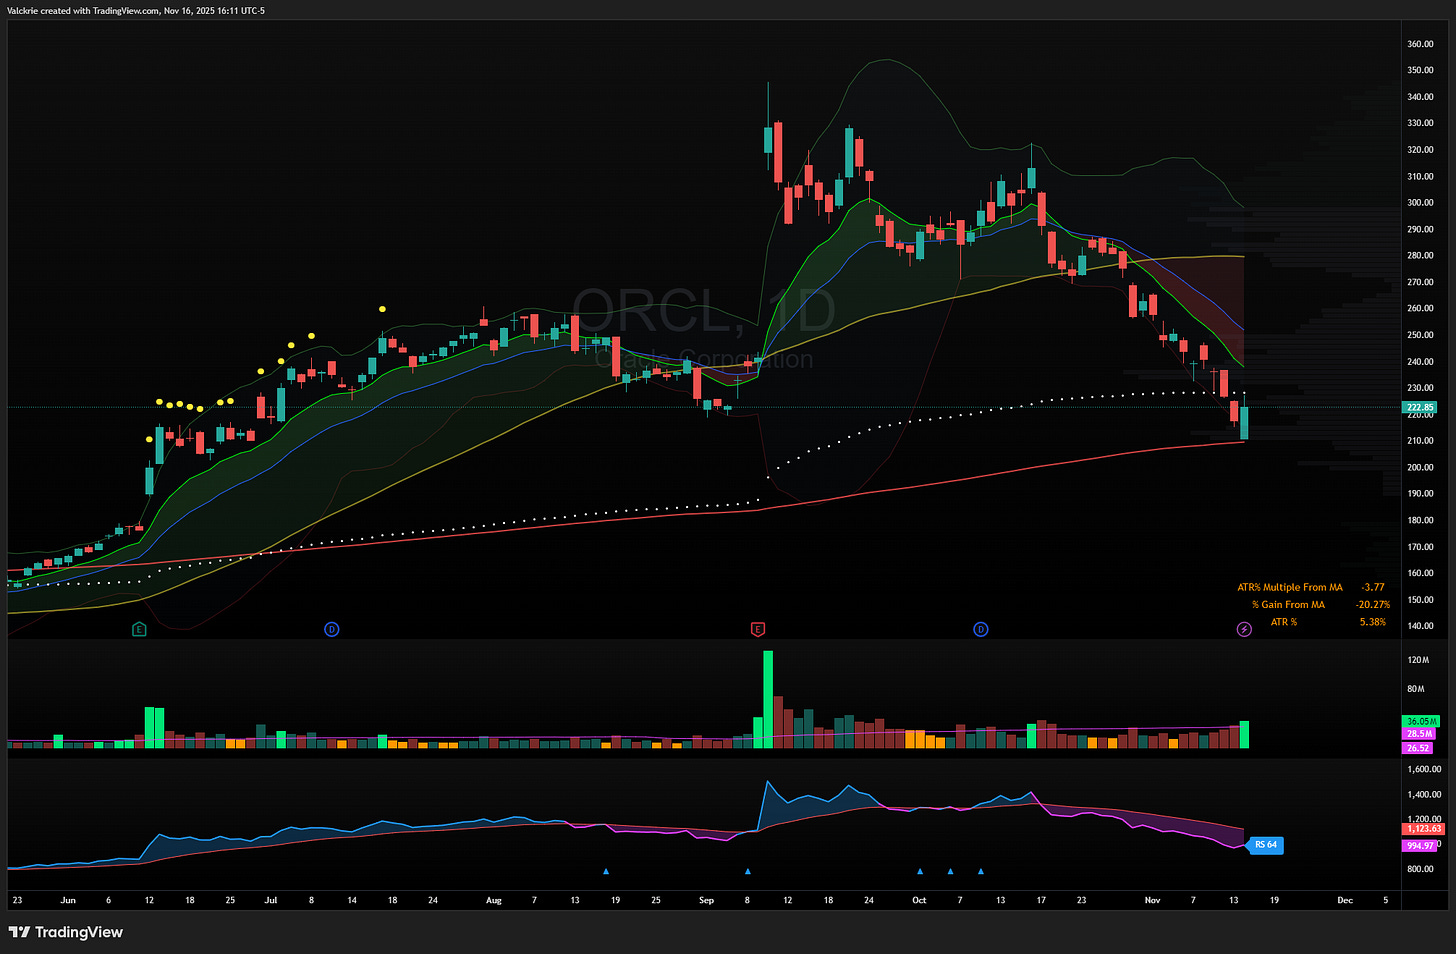Image resolution: width=1456 pixels, height=954 pixels.
Task: Click the ATR% Multiple From MA text
Action: [x=1290, y=587]
